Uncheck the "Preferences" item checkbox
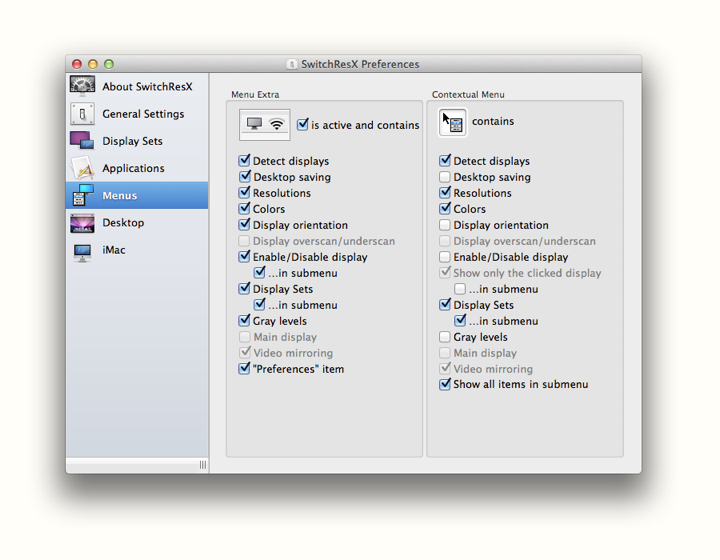The height and width of the screenshot is (560, 720). tap(244, 368)
